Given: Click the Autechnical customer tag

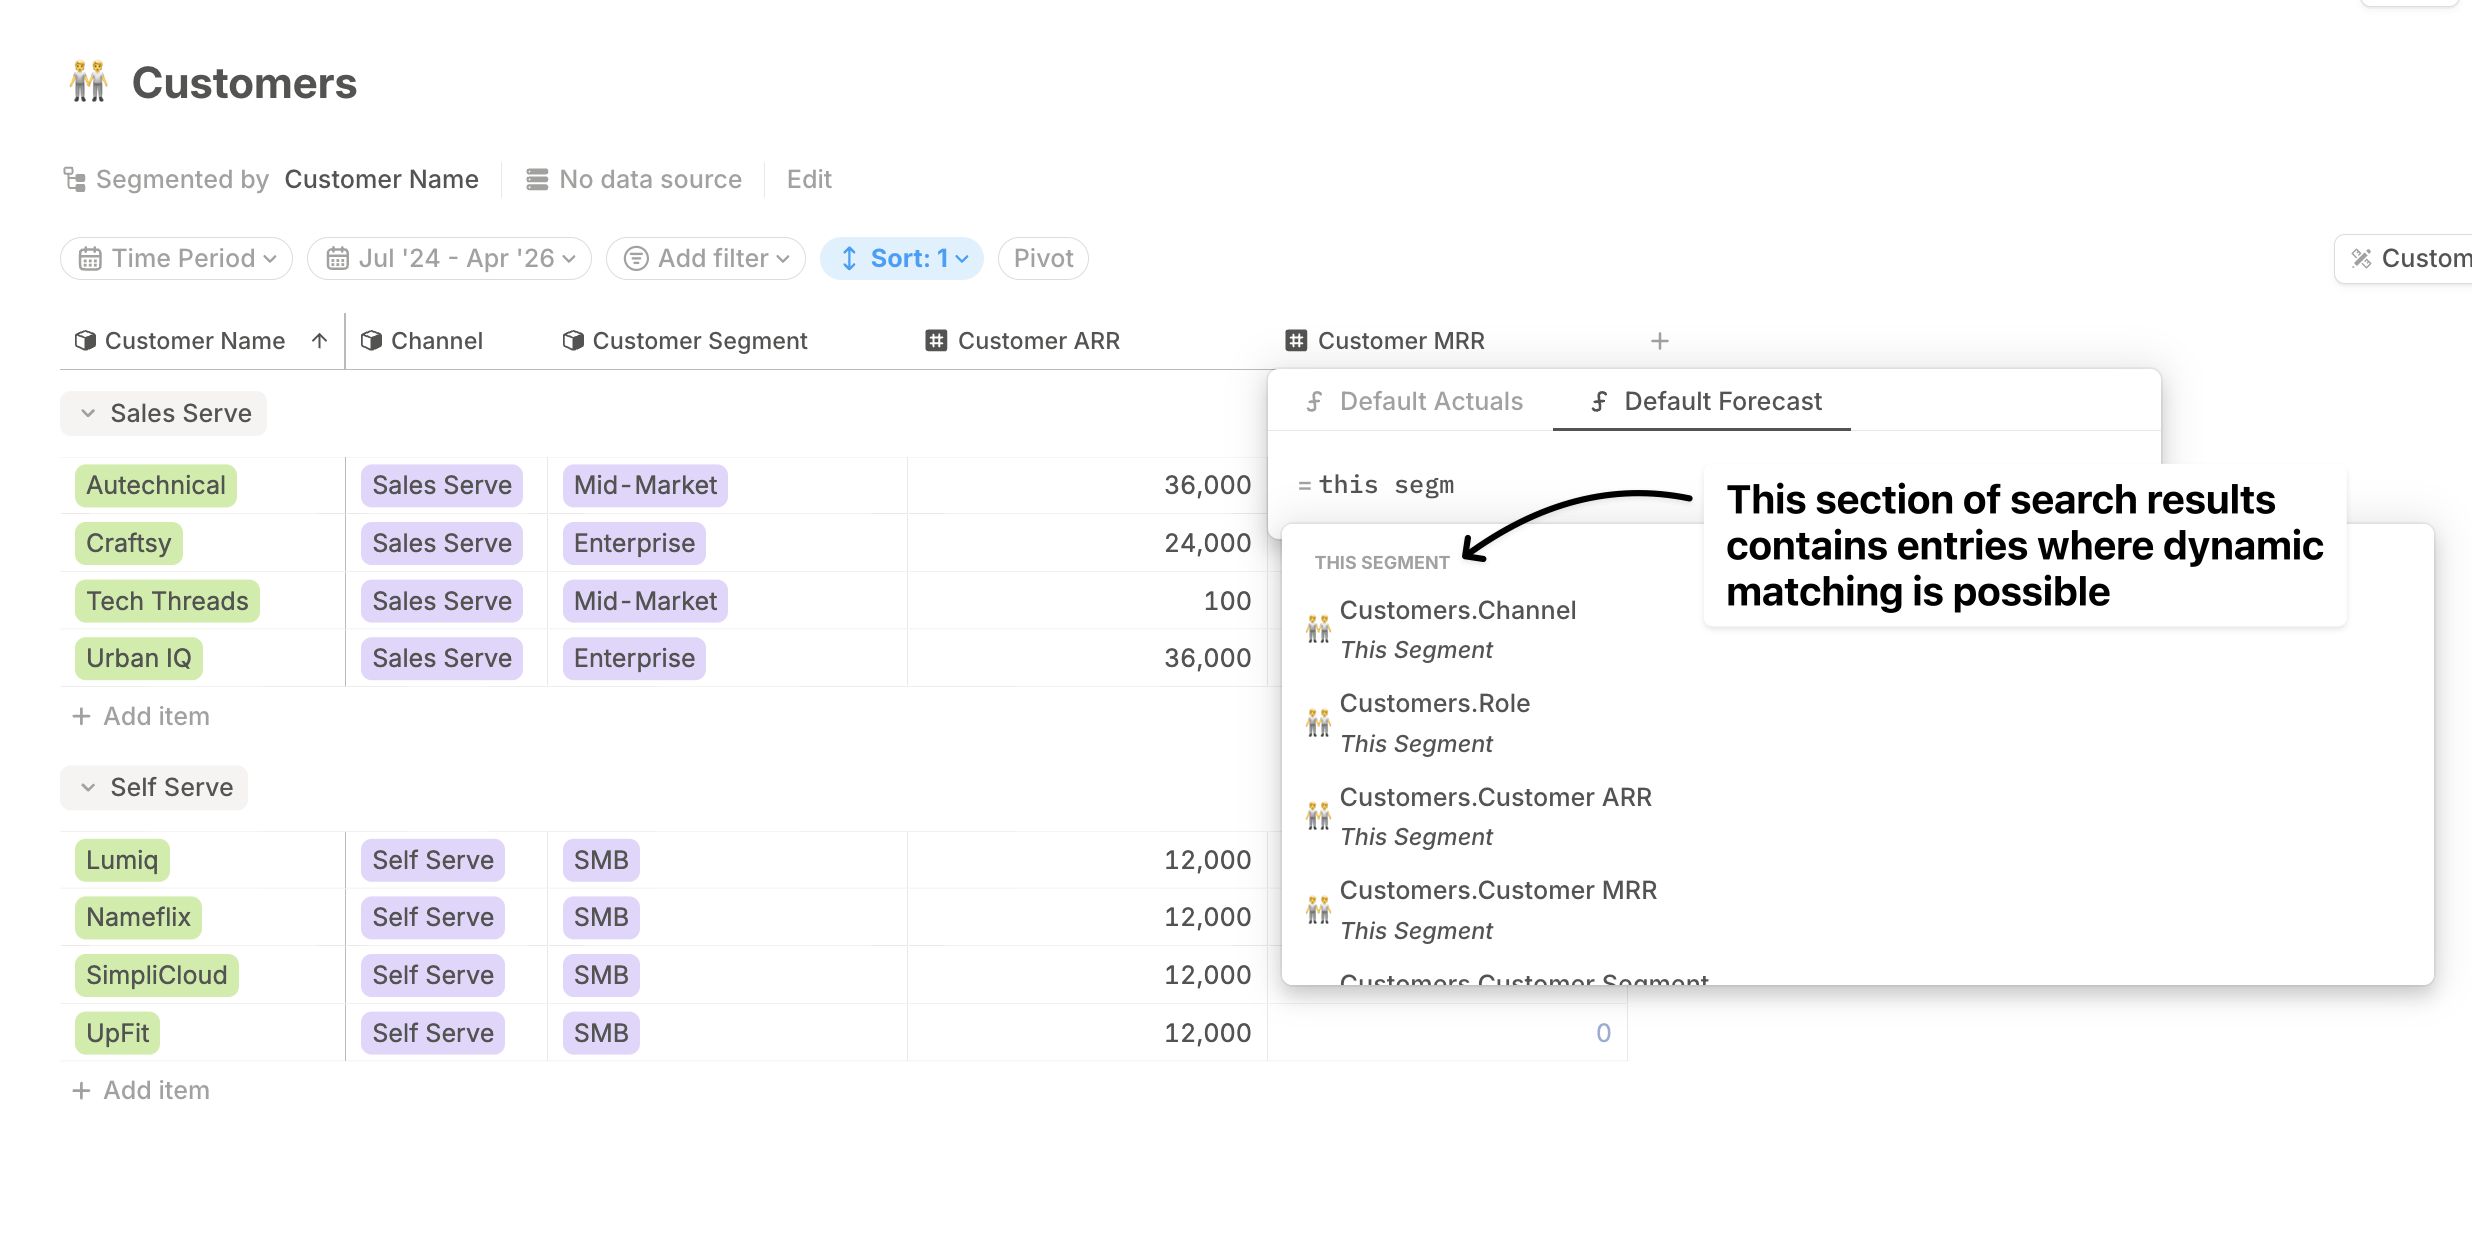Looking at the screenshot, I should click(156, 485).
